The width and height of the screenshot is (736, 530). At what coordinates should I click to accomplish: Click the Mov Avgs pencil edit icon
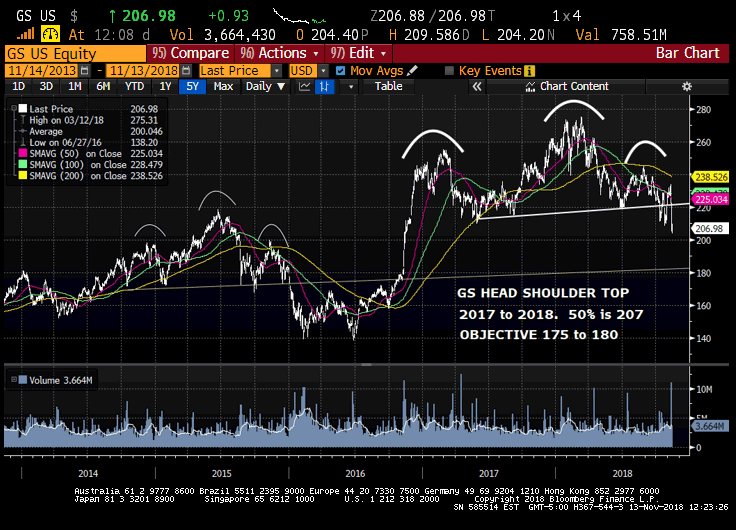pos(412,71)
